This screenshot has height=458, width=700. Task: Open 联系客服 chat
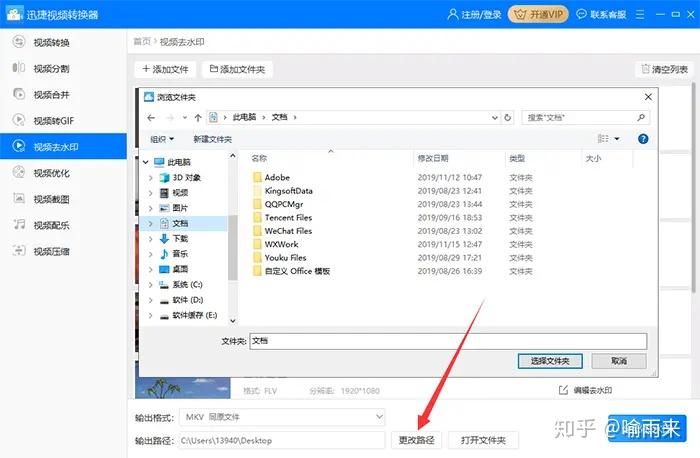click(x=601, y=15)
